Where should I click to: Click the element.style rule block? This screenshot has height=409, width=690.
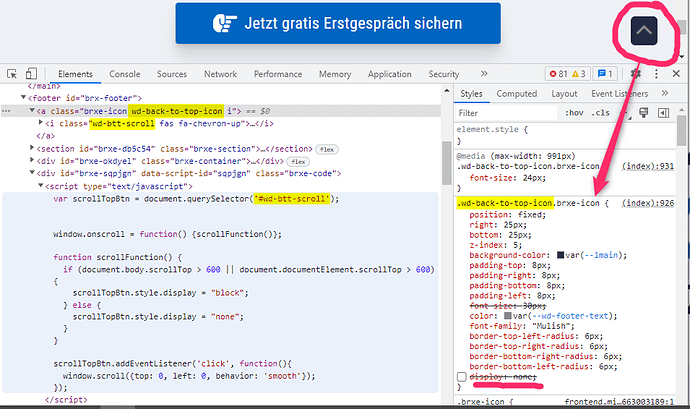(565, 135)
